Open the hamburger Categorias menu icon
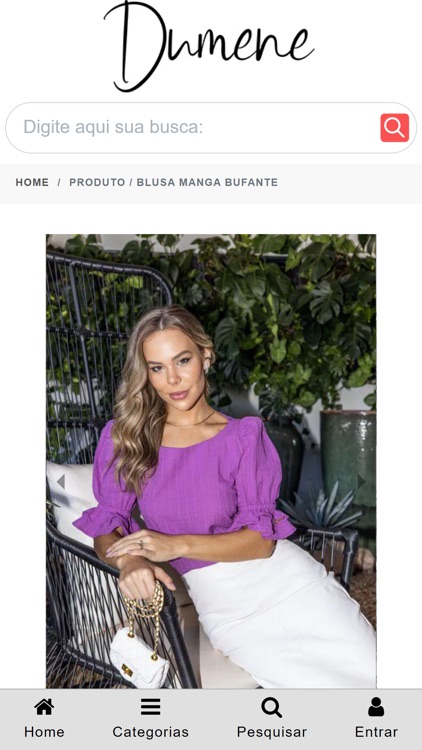This screenshot has height=750, width=422. [x=150, y=706]
